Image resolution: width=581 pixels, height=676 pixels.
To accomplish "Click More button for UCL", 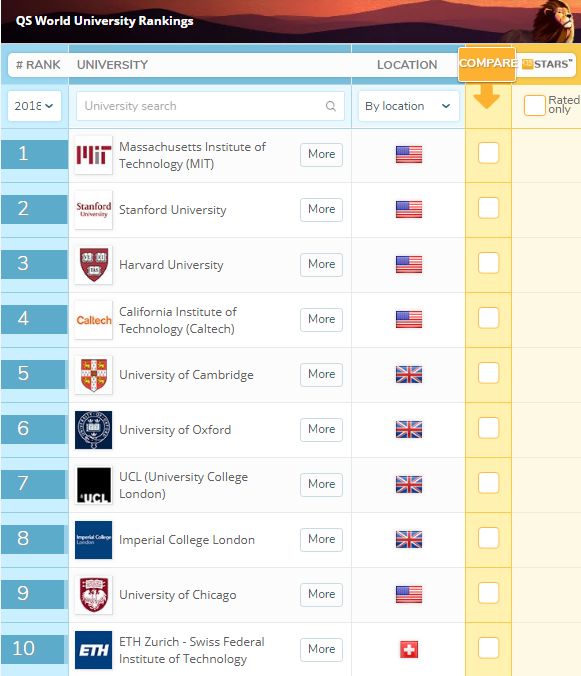I will coord(322,485).
